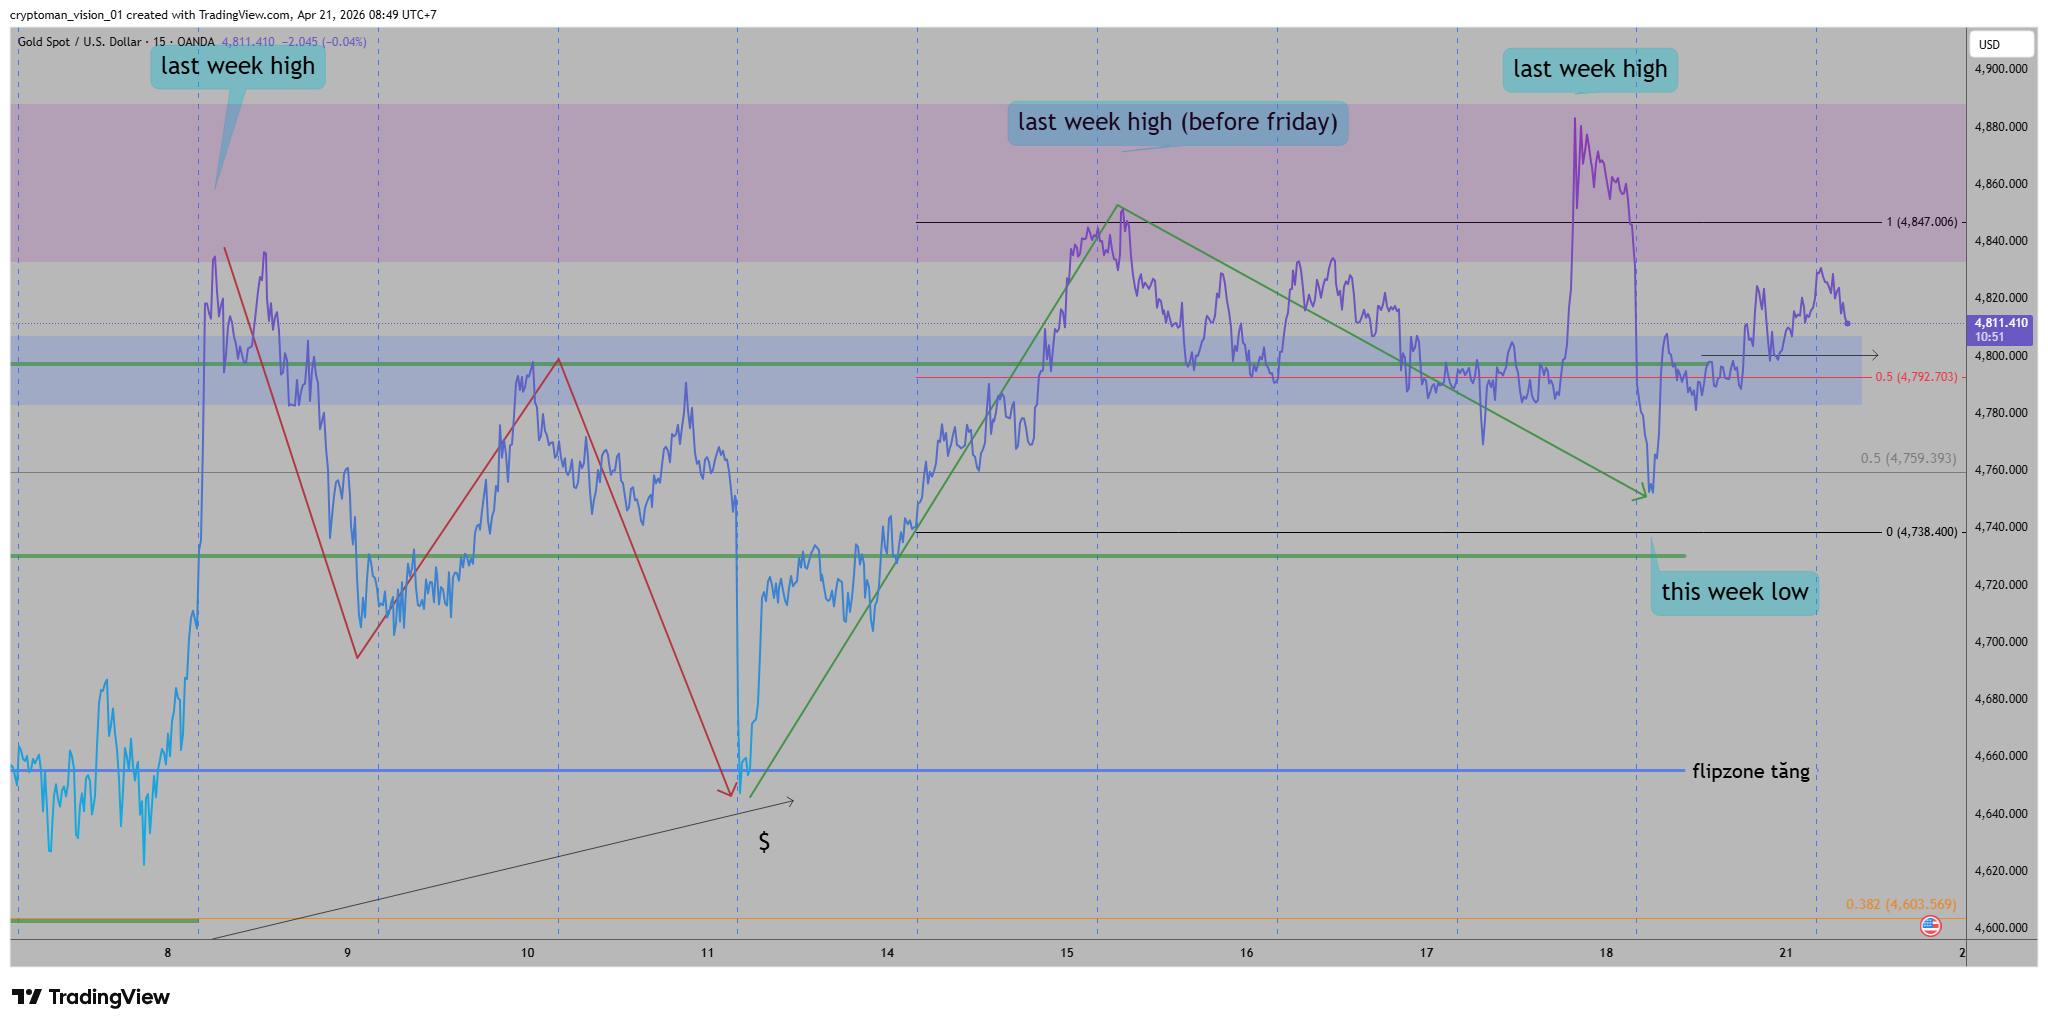Select the "this week low" callout
The image size is (2048, 1027).
[x=1734, y=592]
